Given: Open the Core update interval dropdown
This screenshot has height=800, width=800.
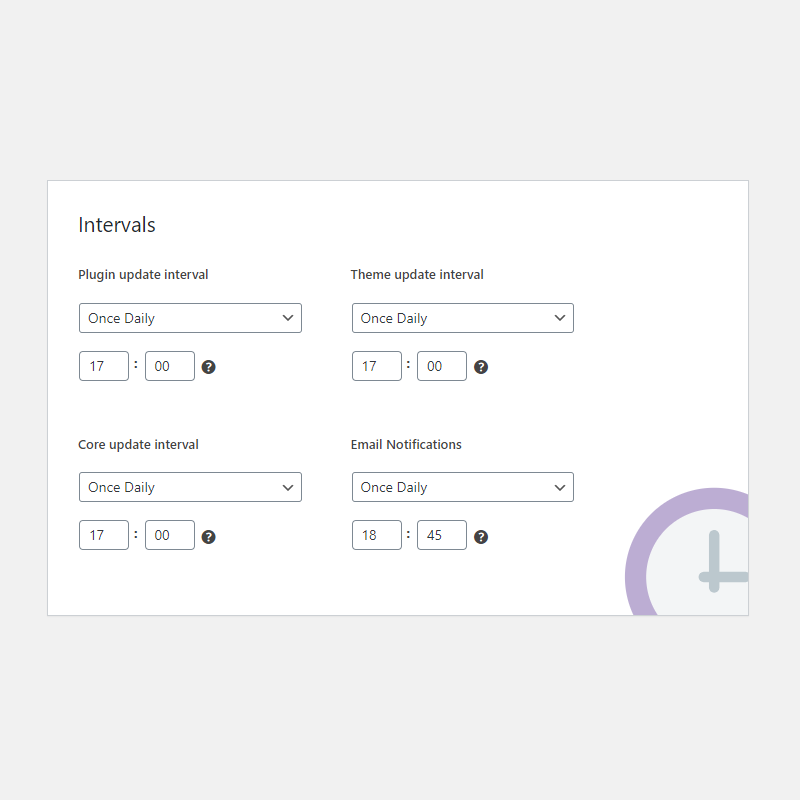Looking at the screenshot, I should (x=190, y=487).
